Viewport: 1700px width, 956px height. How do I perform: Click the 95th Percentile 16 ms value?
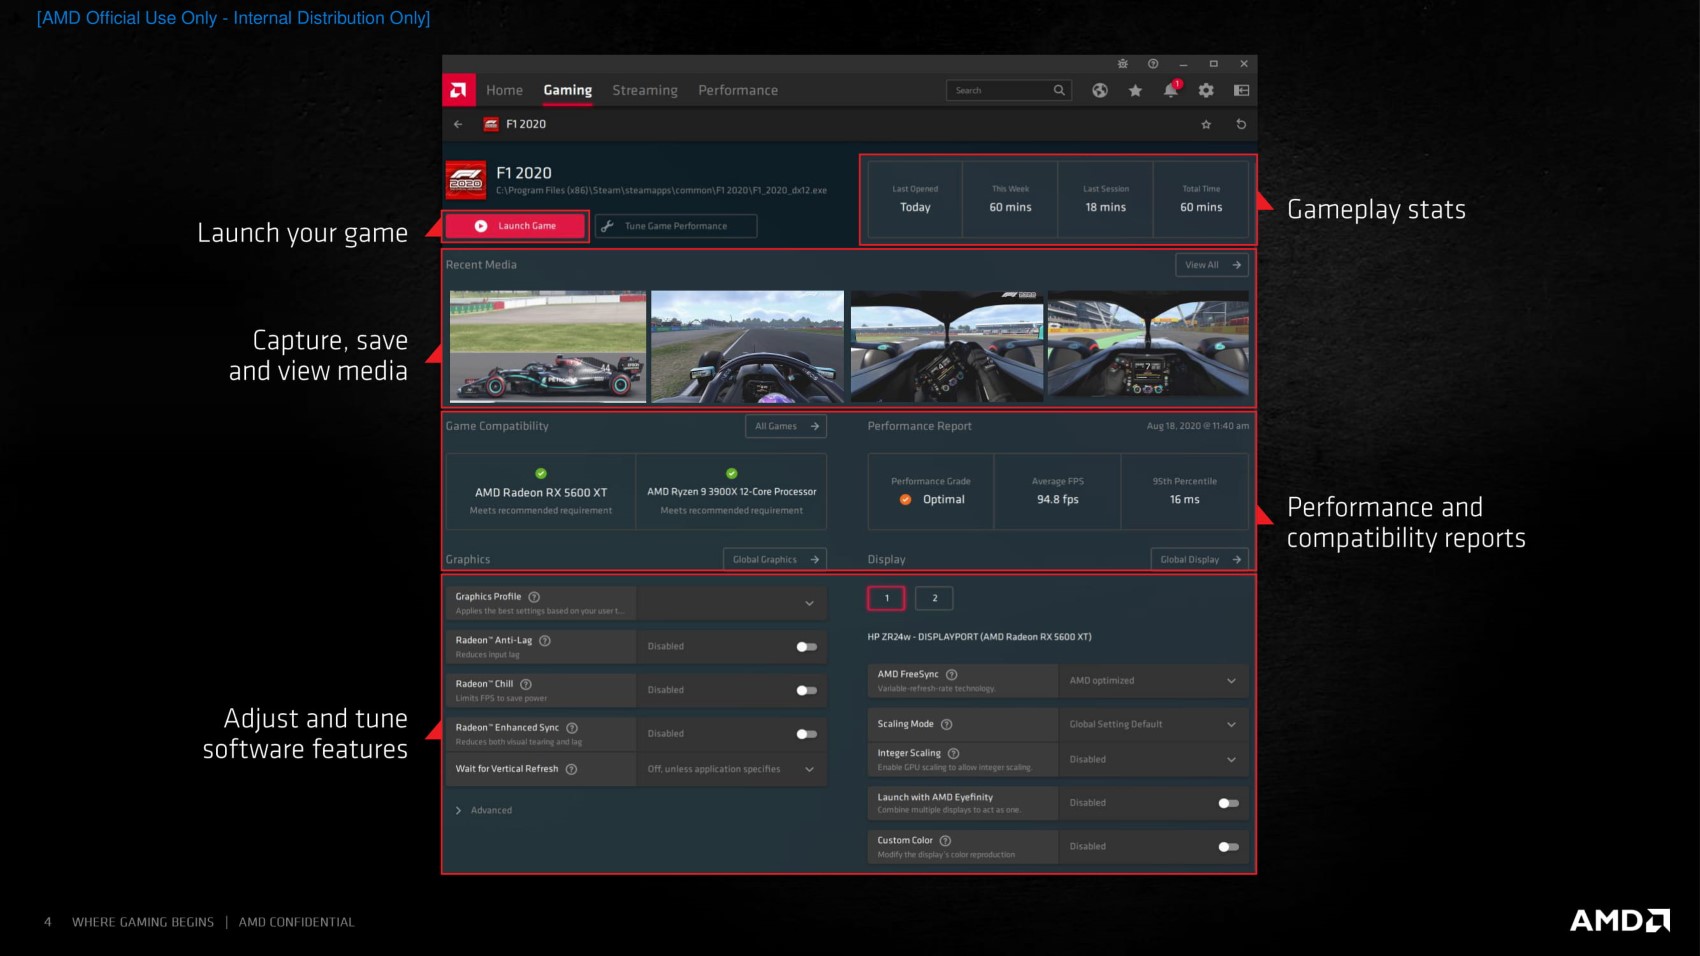(x=1185, y=500)
